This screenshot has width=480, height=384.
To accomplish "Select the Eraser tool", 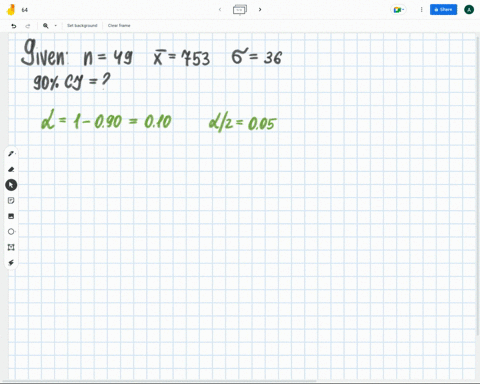I will [x=11, y=169].
